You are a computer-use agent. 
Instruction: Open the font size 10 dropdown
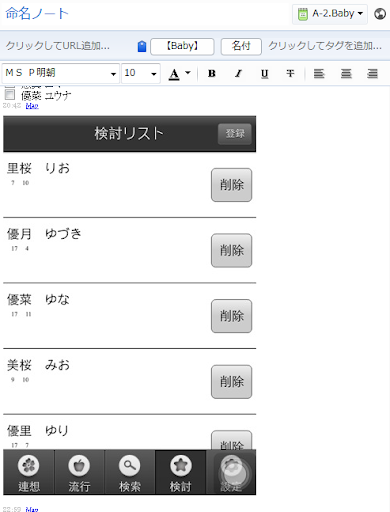click(141, 73)
